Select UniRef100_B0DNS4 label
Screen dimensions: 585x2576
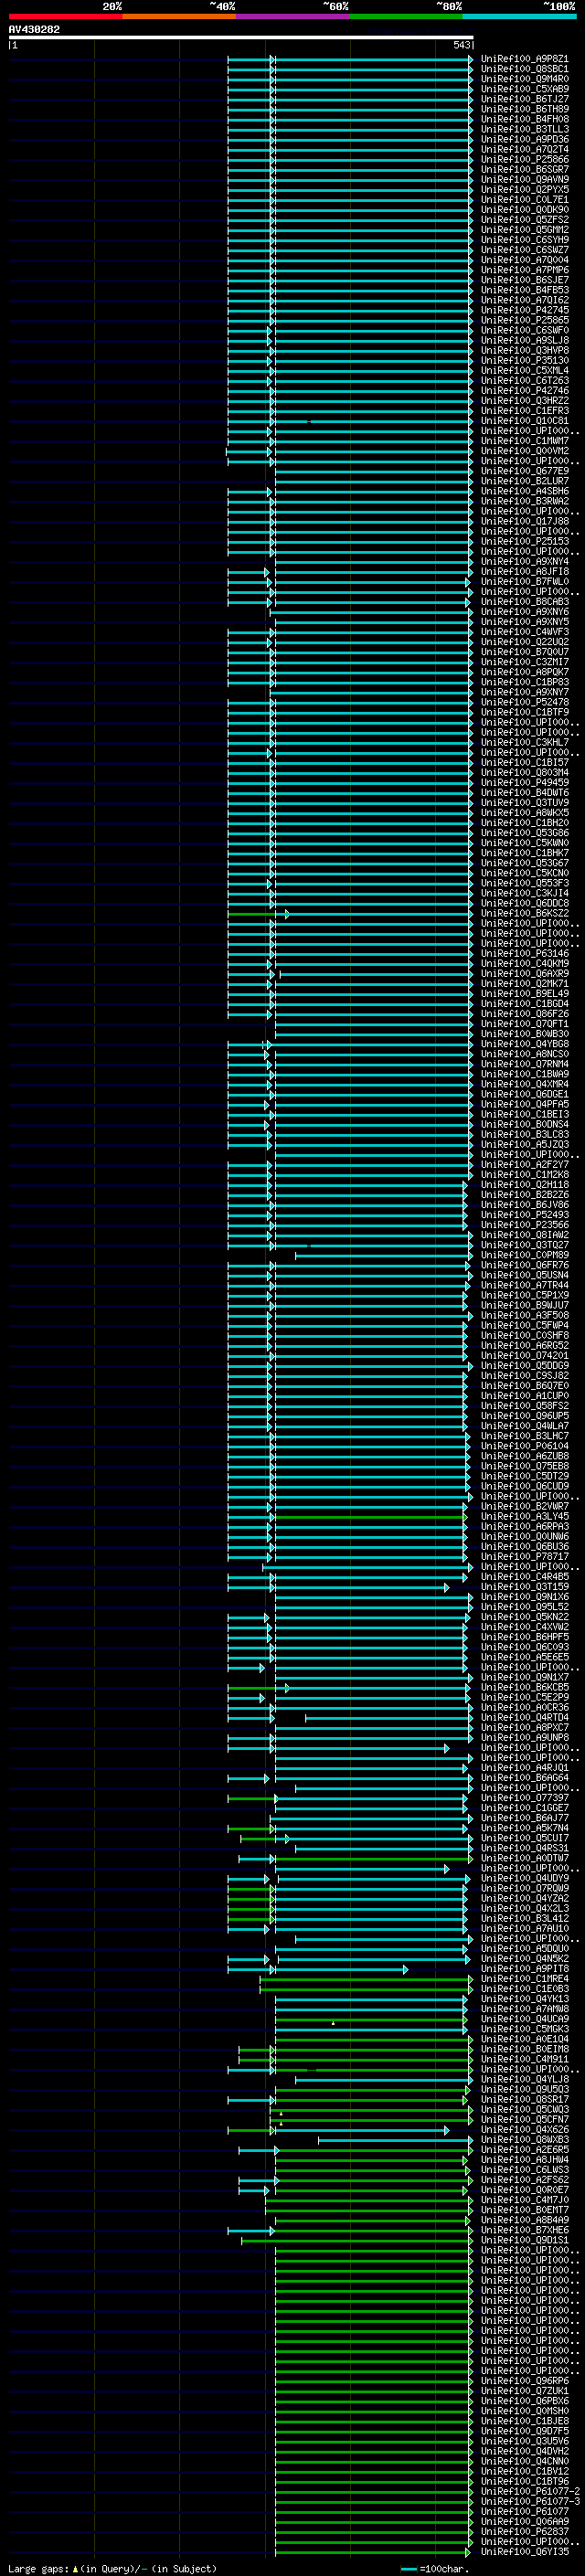click(525, 1124)
